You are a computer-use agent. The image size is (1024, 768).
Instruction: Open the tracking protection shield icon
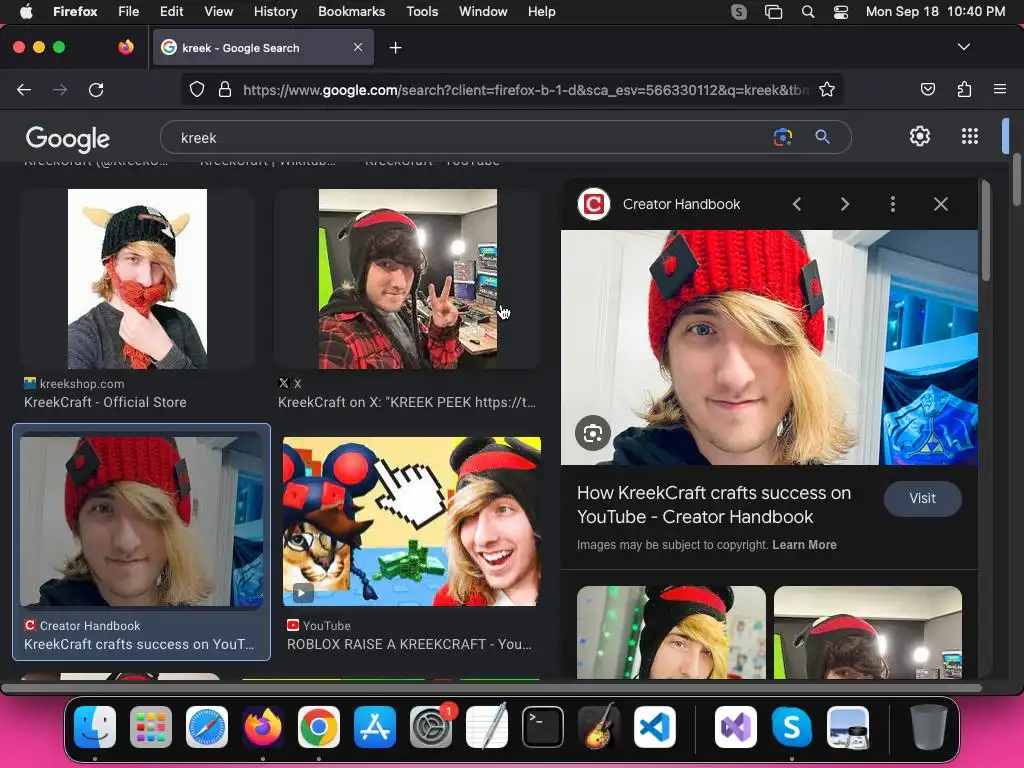(197, 89)
